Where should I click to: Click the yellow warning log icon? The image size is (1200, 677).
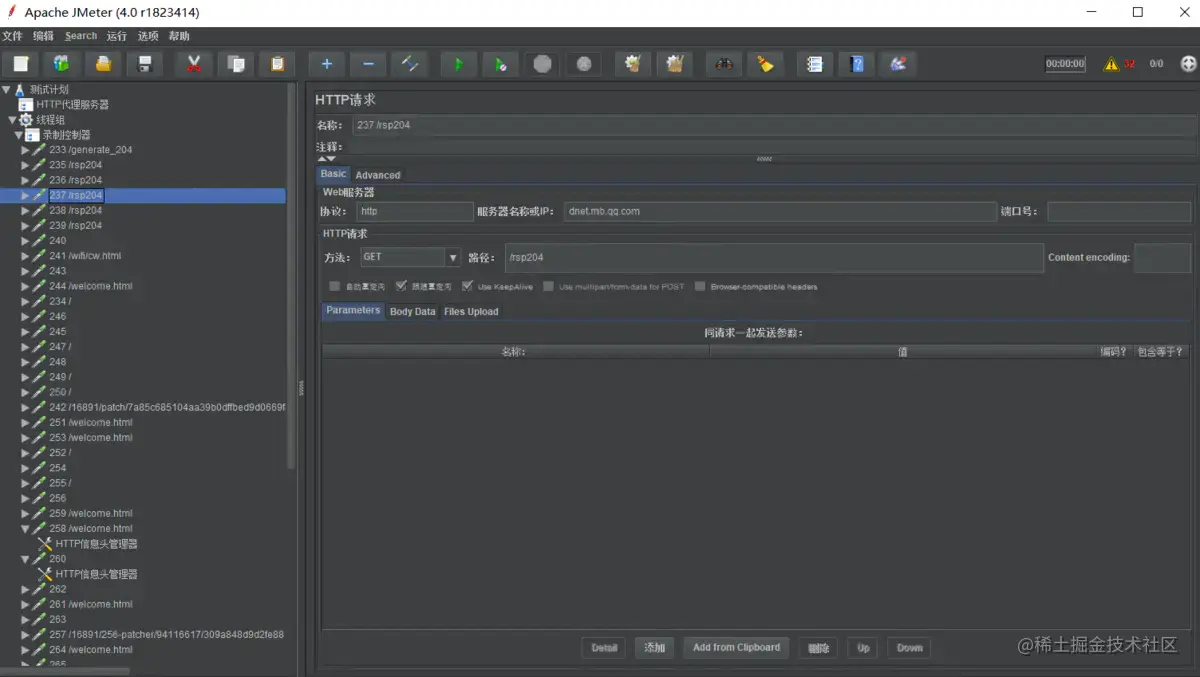(1111, 64)
